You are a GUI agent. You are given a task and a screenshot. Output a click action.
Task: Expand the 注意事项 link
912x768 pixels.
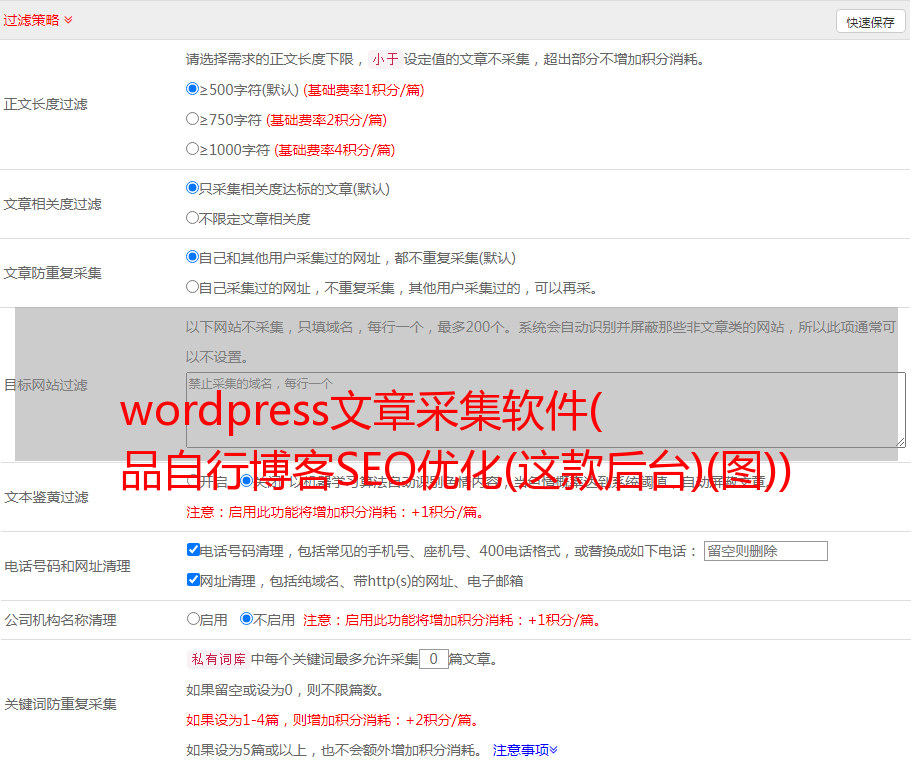pyautogui.click(x=525, y=750)
